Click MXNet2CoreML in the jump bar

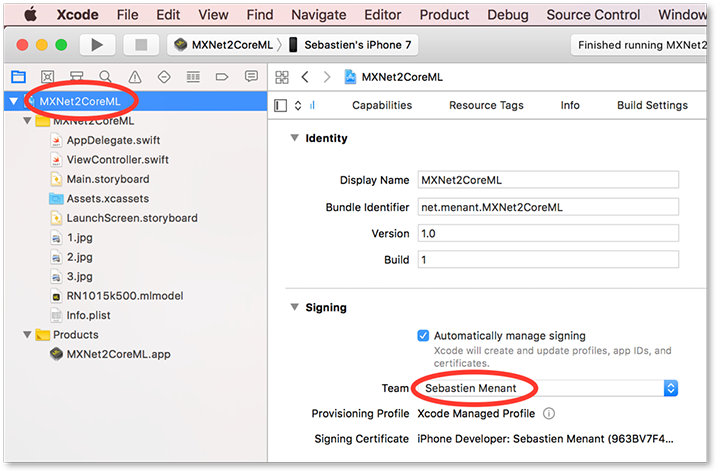tap(394, 77)
